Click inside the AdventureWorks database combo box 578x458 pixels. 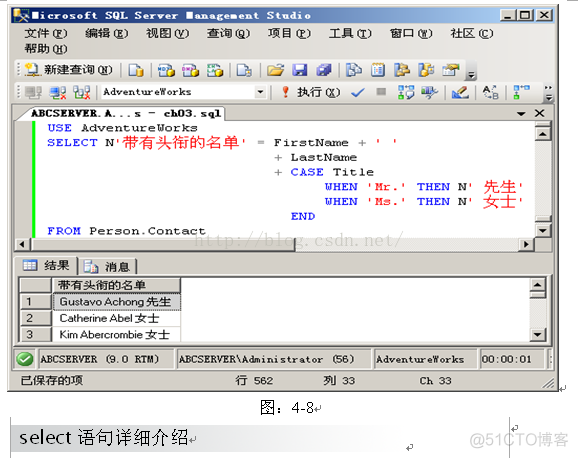(178, 92)
